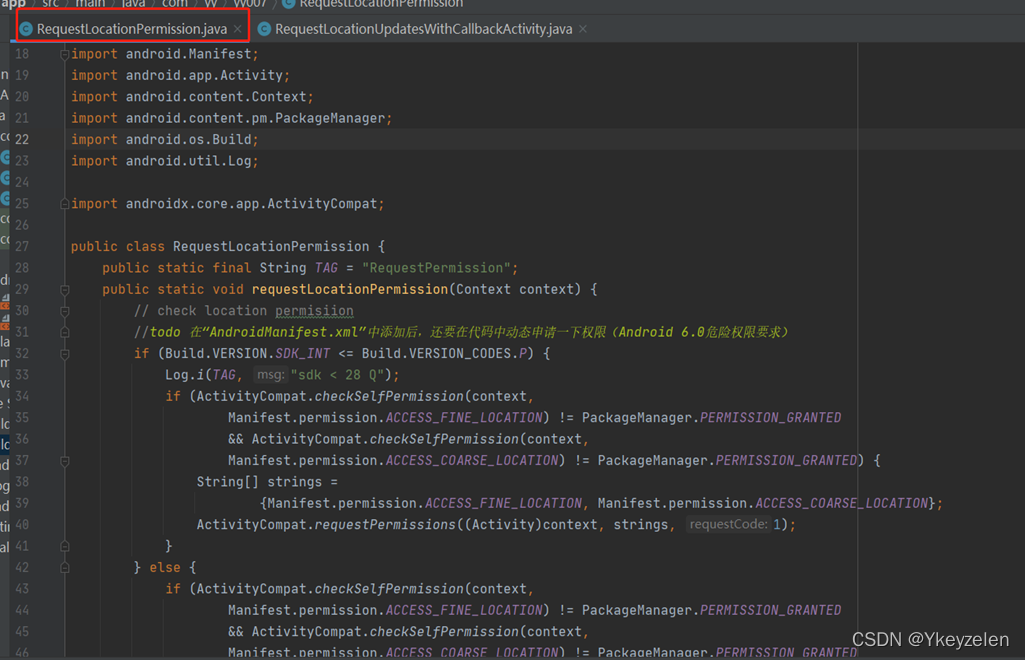This screenshot has width=1025, height=660.
Task: Click line number 40 in the gutter
Action: (x=22, y=525)
